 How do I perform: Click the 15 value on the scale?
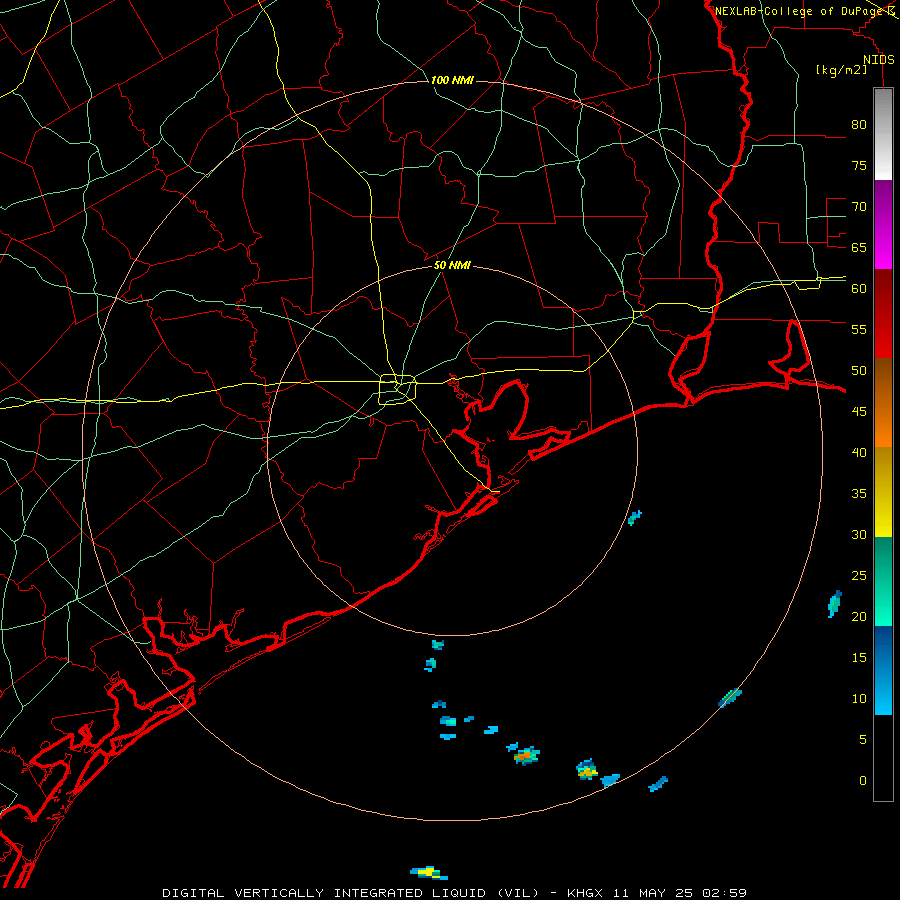pos(859,657)
